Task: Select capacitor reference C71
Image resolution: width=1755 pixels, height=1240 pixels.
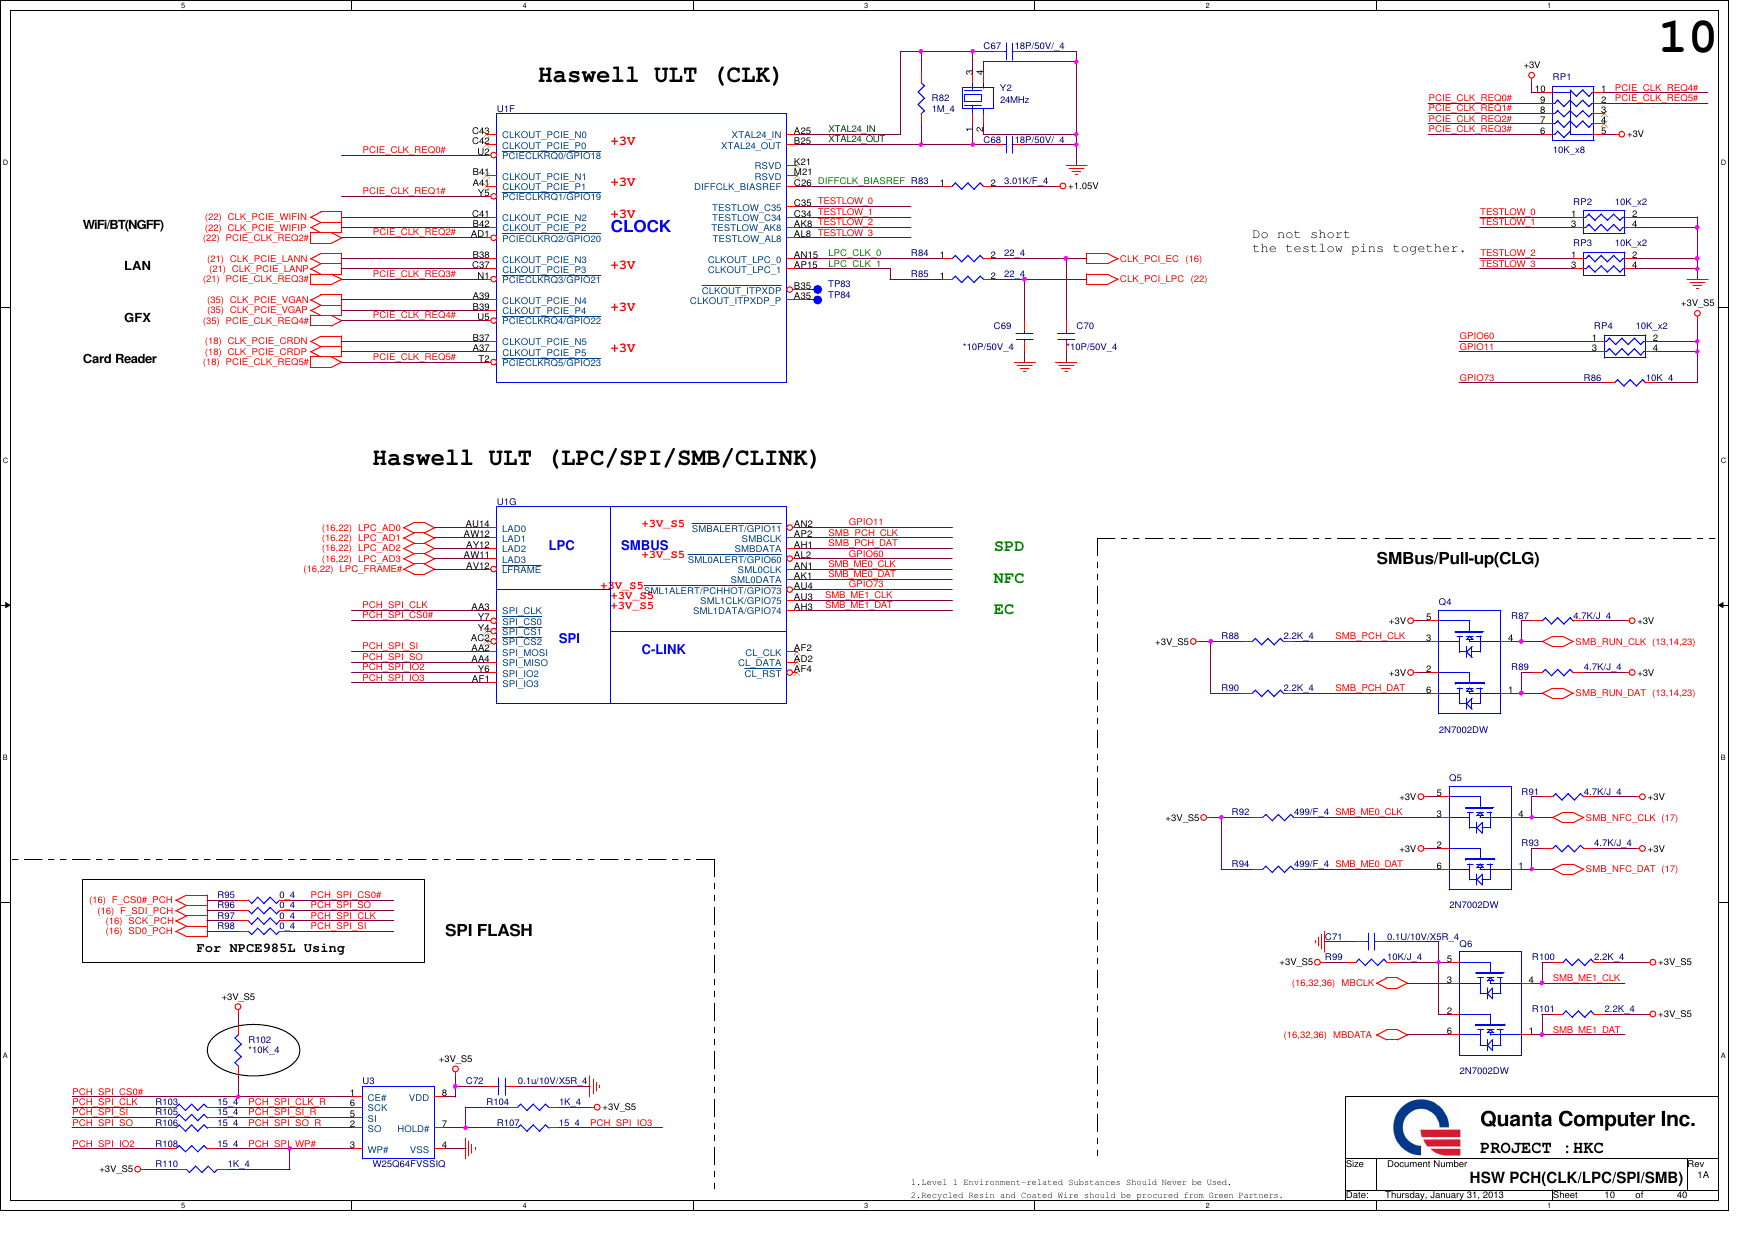Action: tap(1333, 937)
